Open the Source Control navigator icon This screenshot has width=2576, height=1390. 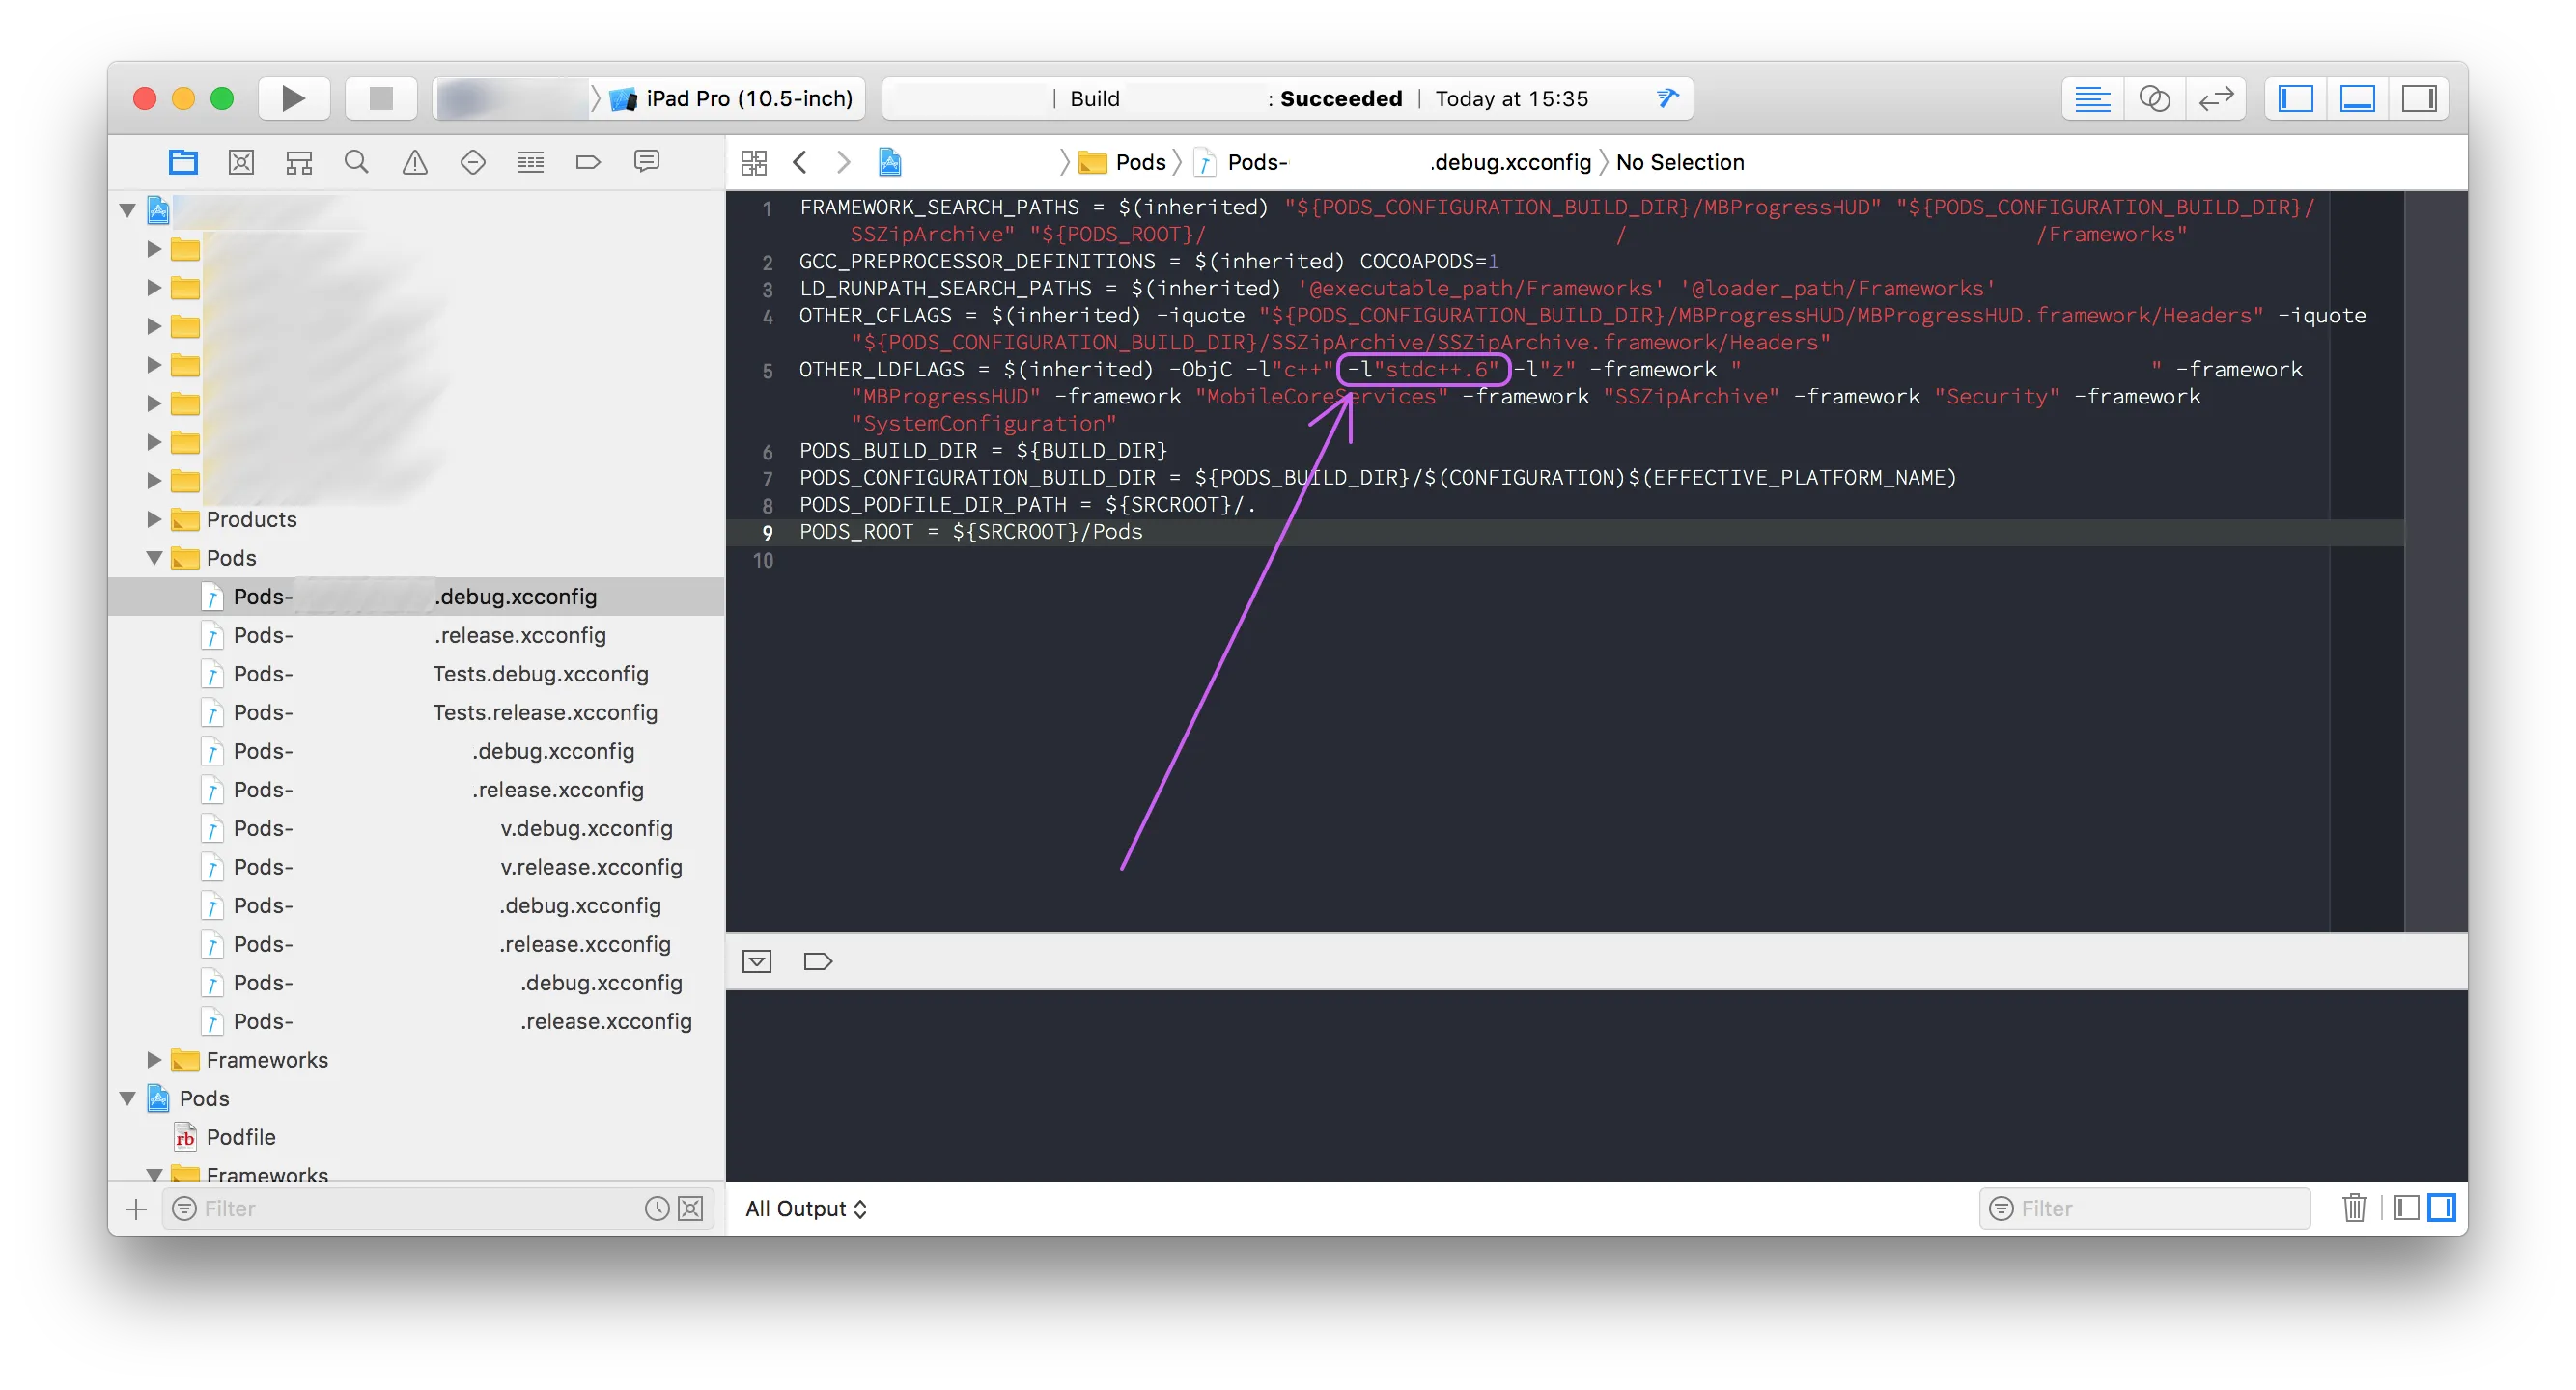coord(241,162)
